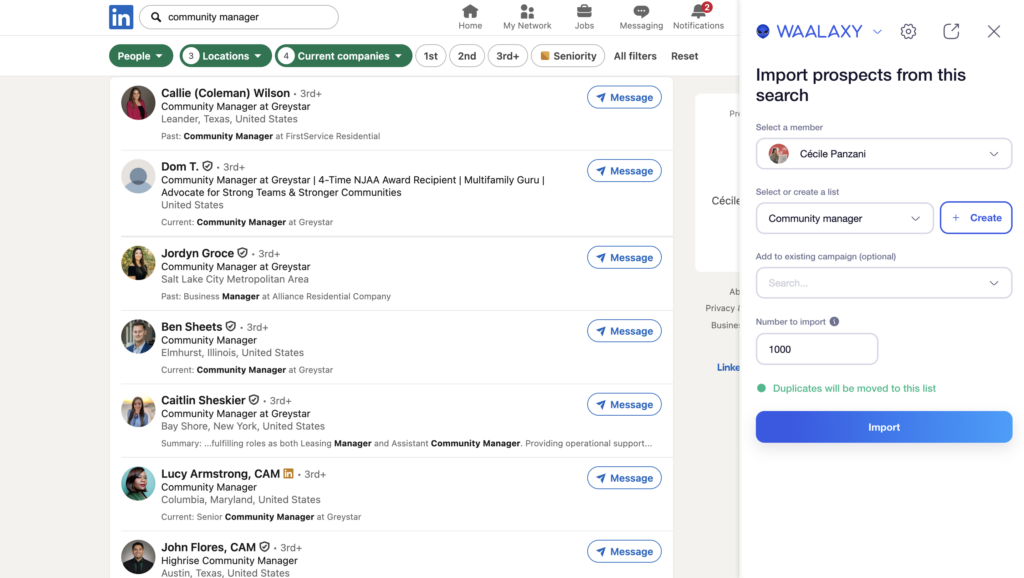
Task: Click the Number to import field
Action: 816,349
